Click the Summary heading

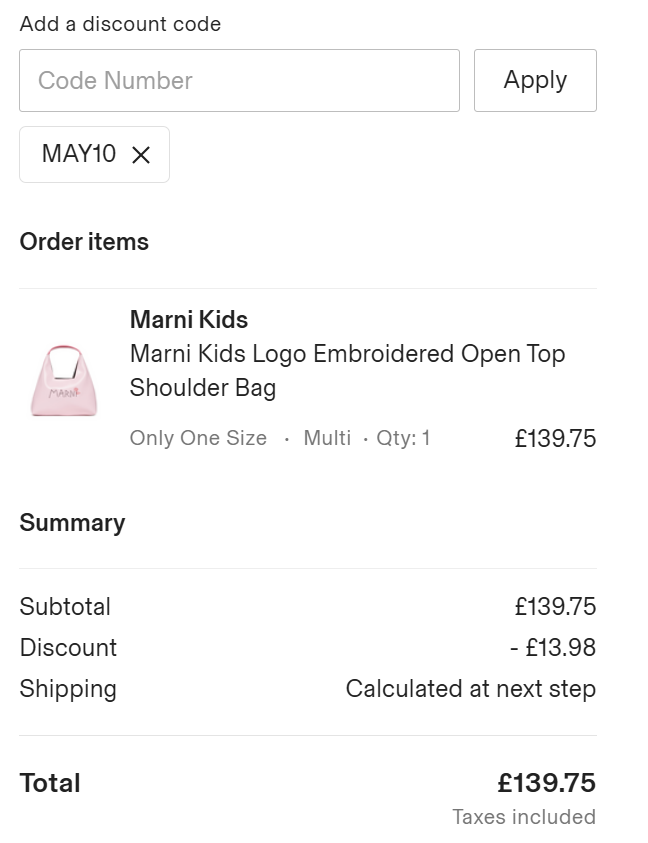(x=72, y=523)
